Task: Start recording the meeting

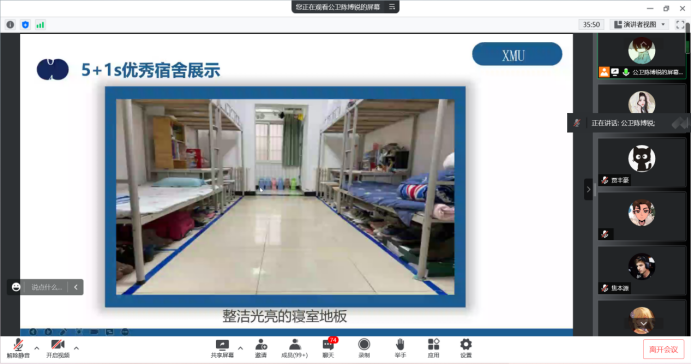Action: (x=364, y=348)
